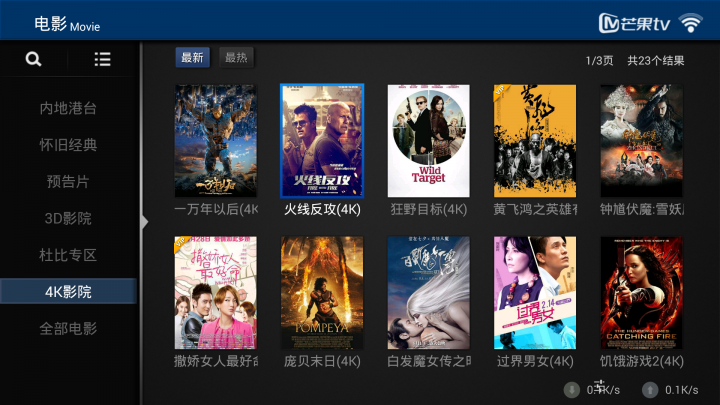Screen dimensions: 720x405
Task: Select 怀旧经典 category in sidebar
Action: [x=68, y=145]
